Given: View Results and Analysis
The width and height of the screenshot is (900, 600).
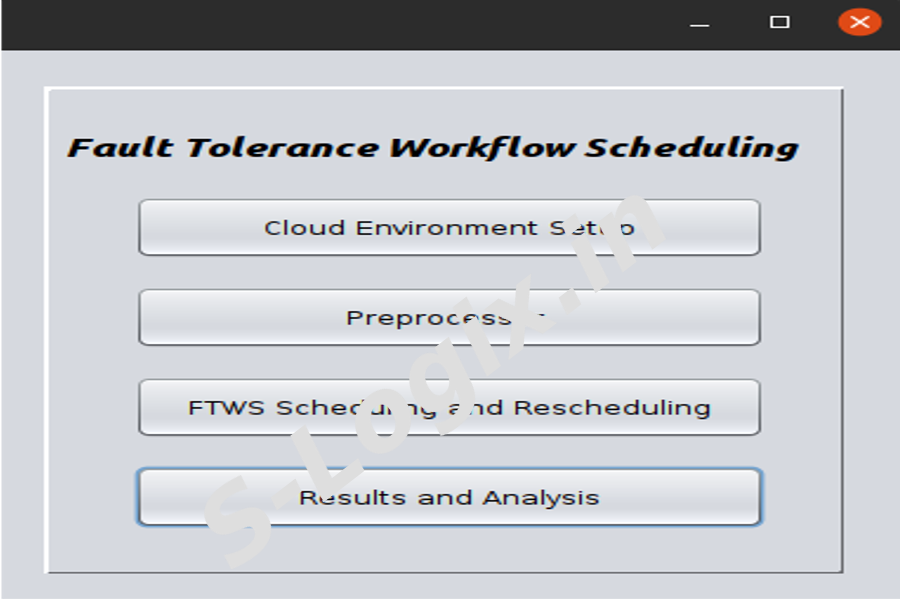Looking at the screenshot, I should click(449, 497).
